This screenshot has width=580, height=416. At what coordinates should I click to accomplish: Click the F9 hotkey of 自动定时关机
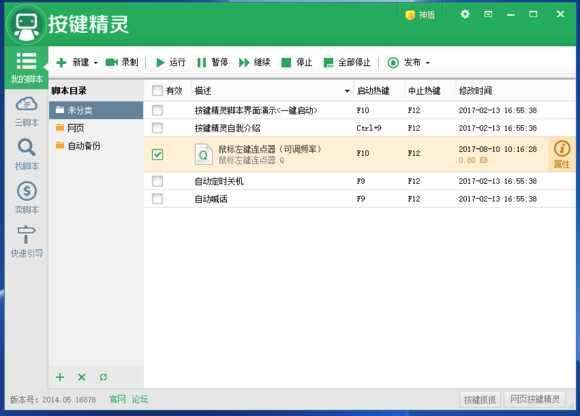[361, 181]
